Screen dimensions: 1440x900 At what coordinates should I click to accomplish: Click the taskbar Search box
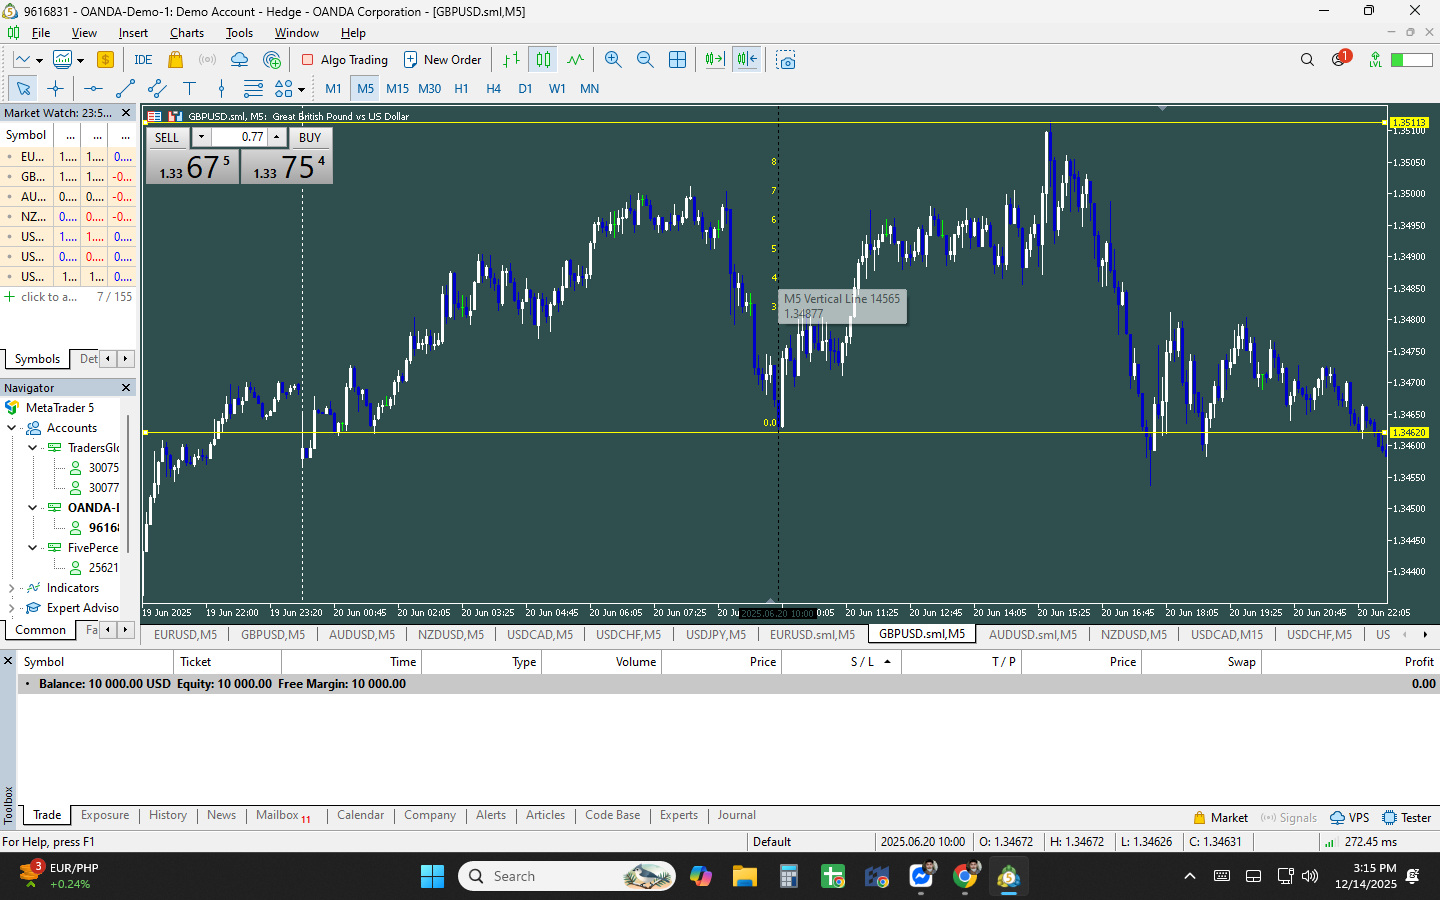coord(566,876)
